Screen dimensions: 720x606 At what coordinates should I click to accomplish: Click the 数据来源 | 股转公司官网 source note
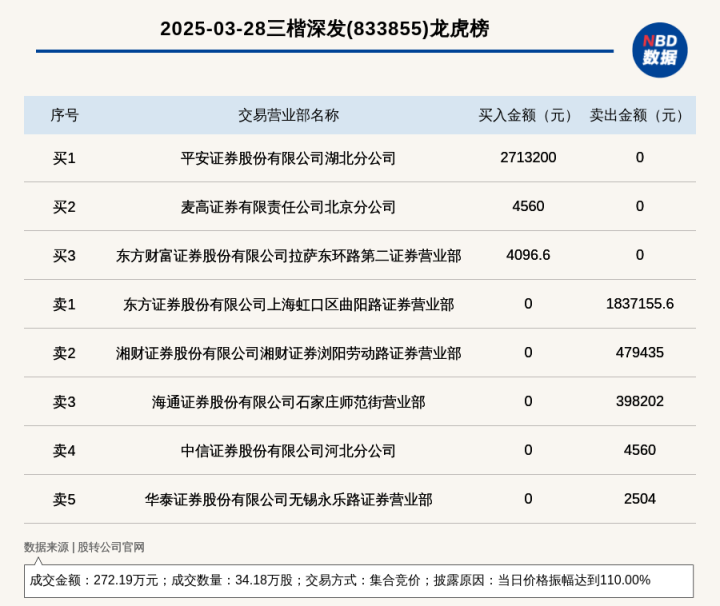pyautogui.click(x=84, y=547)
